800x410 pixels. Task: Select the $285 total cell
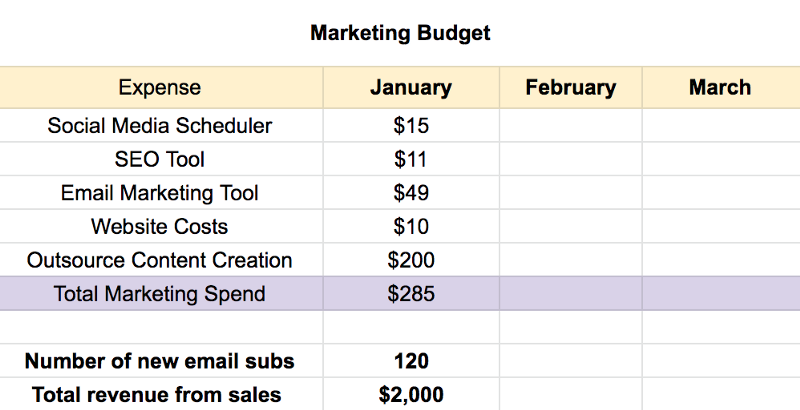click(411, 294)
